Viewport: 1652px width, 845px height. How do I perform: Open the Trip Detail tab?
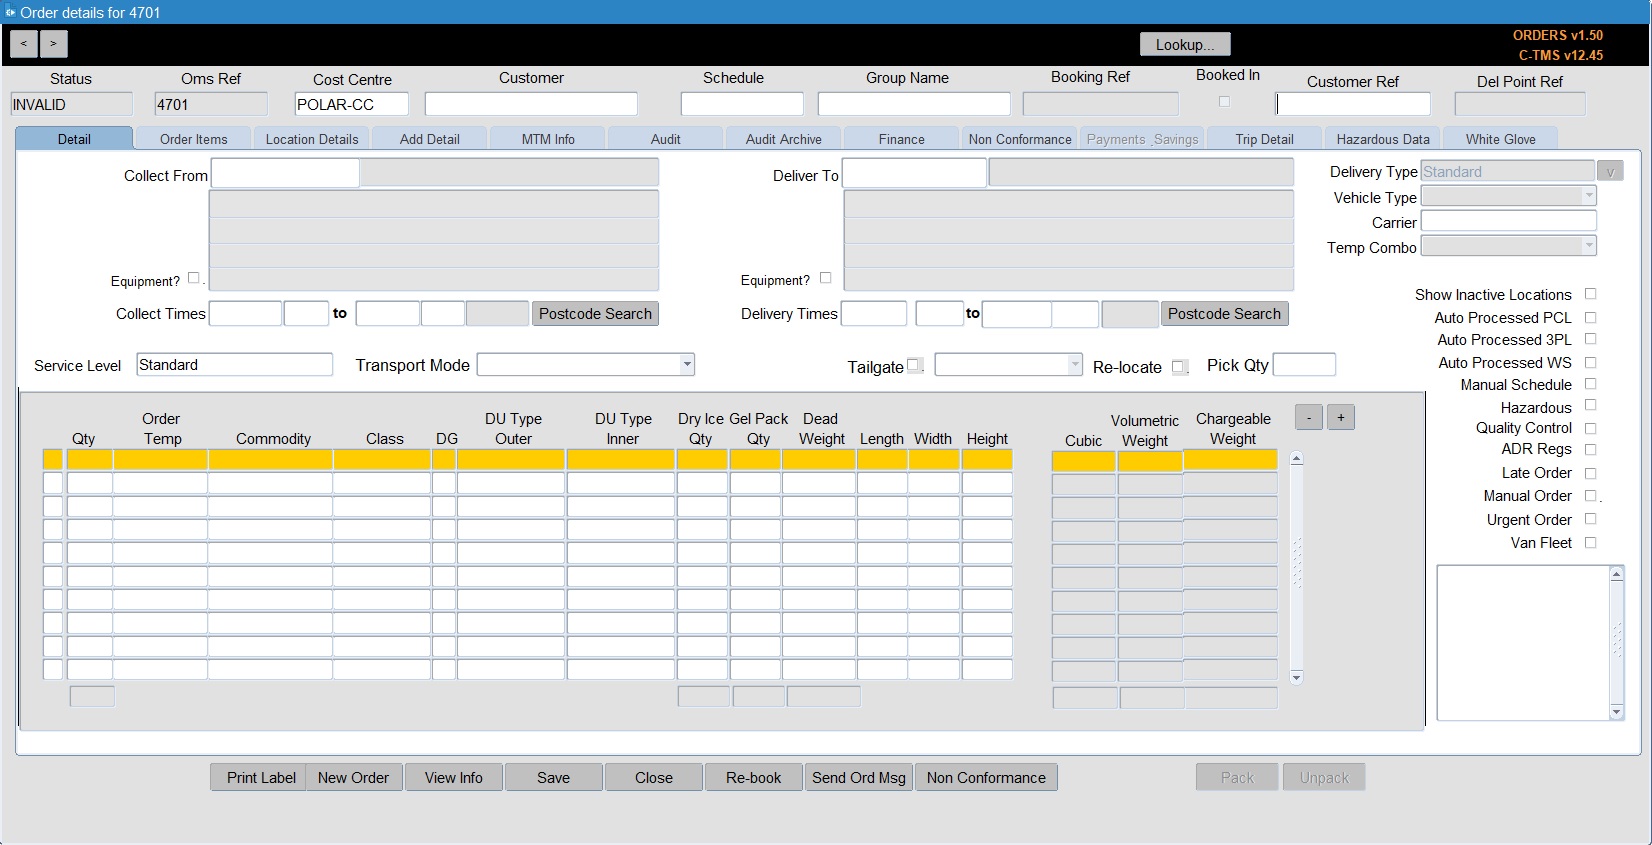pyautogui.click(x=1264, y=139)
